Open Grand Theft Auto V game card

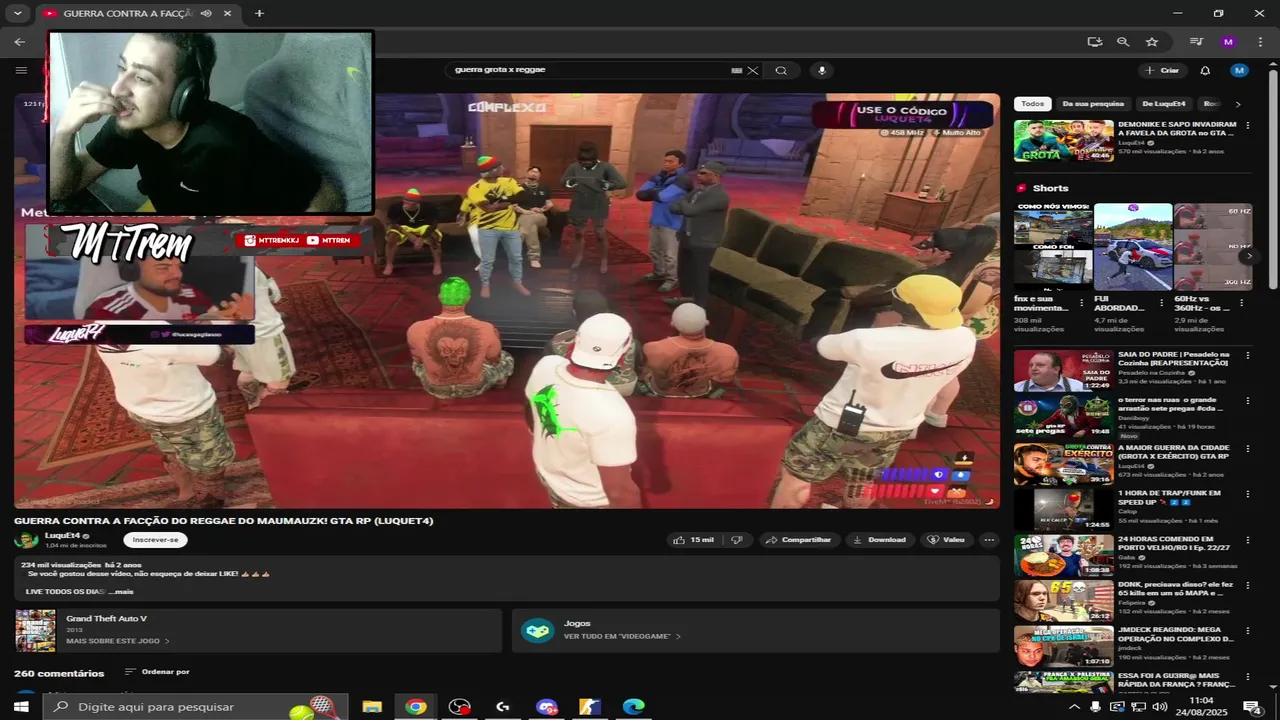258,630
